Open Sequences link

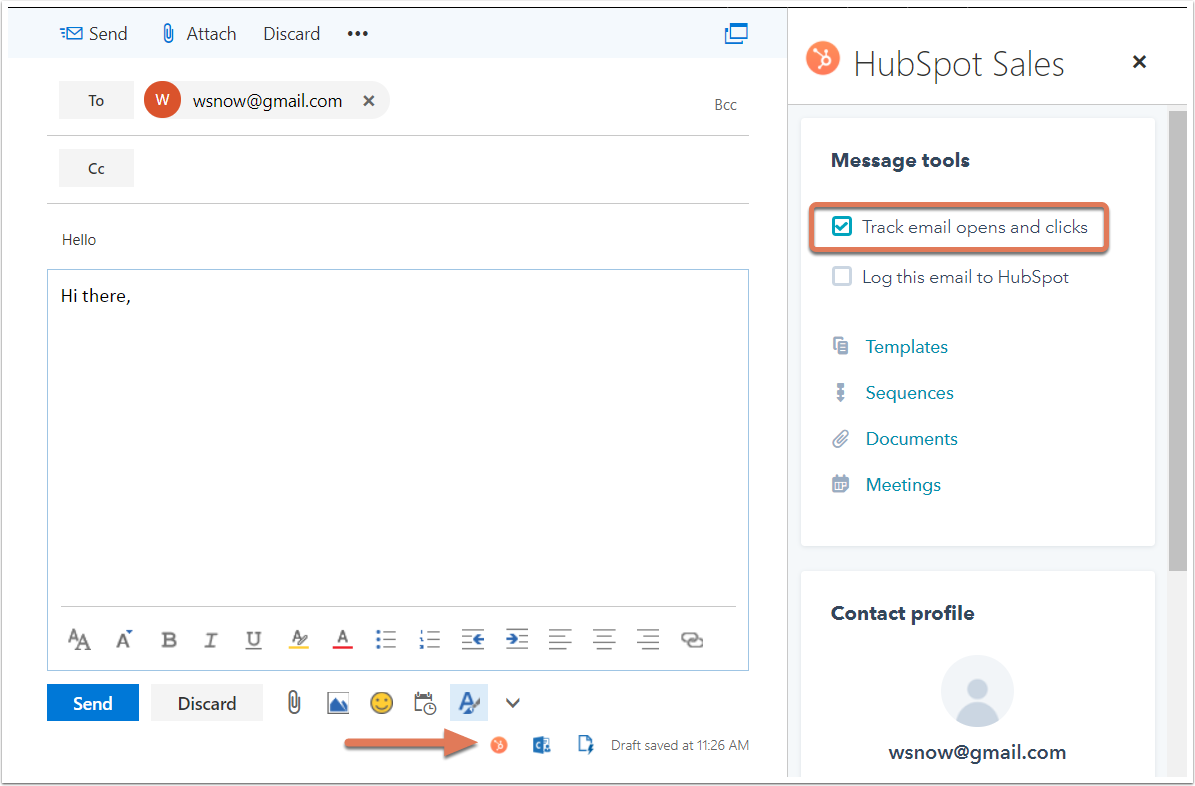pyautogui.click(x=909, y=393)
